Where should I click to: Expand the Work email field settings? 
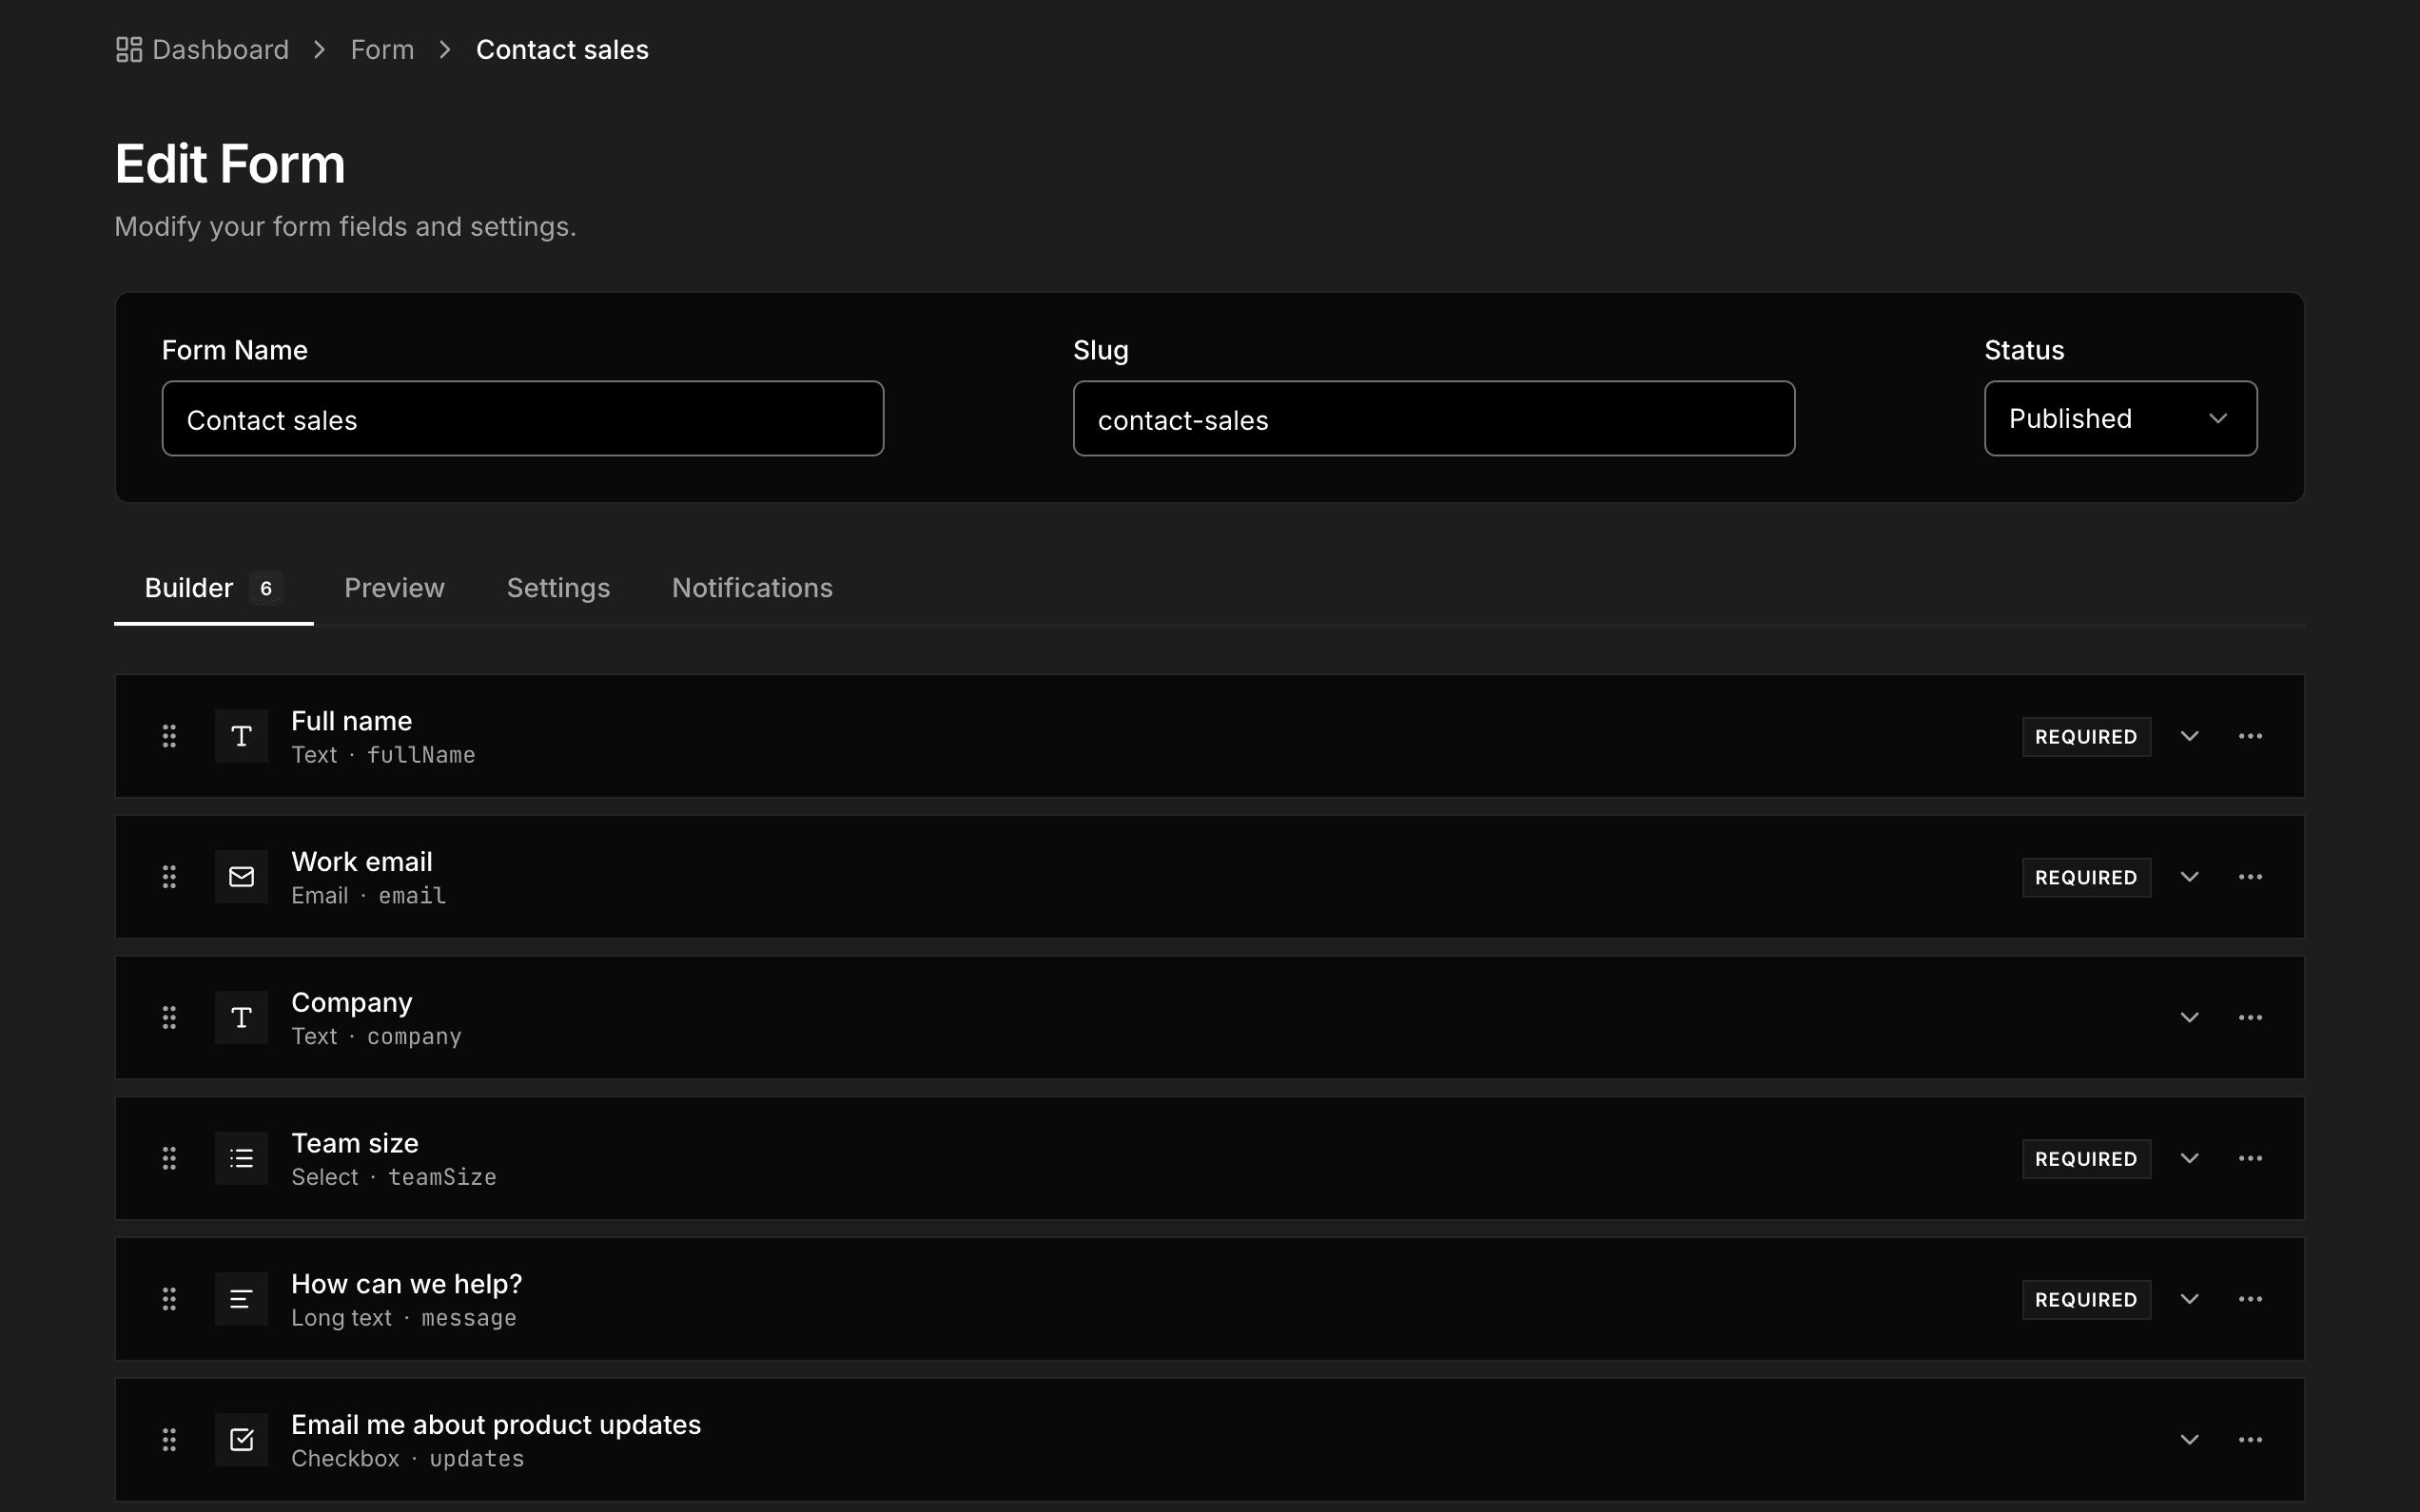[2189, 877]
